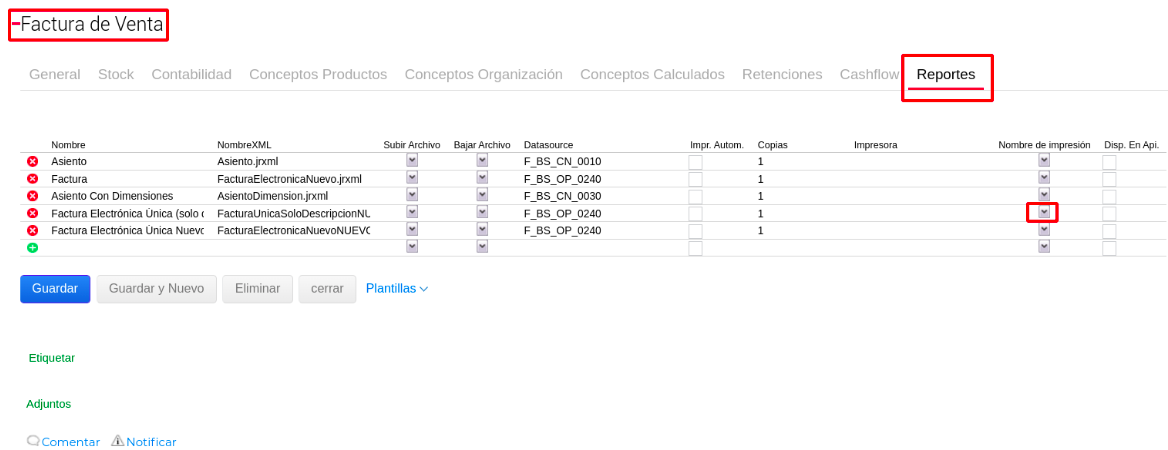Add a new report row with green plus
Screen dimensions: 1168x450
32,247
